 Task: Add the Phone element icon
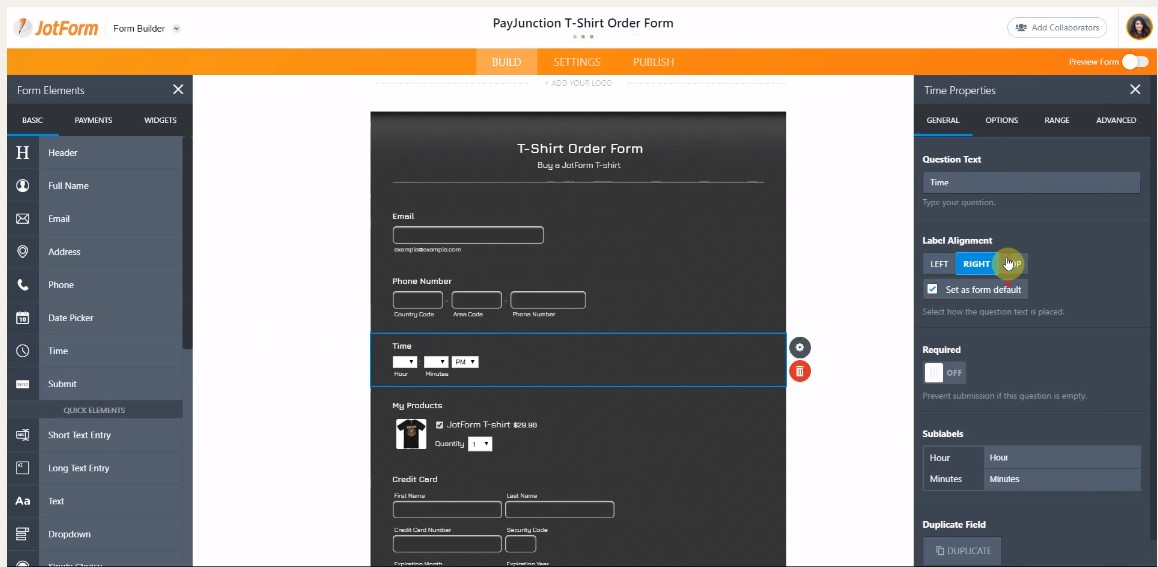click(23, 285)
